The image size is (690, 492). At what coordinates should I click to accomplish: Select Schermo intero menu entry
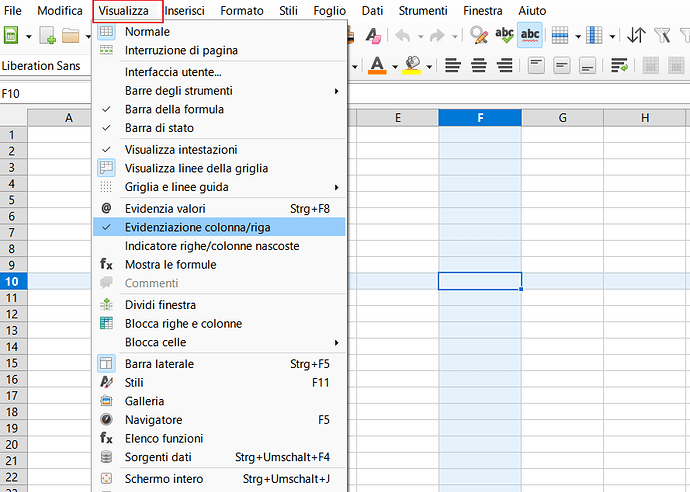(x=164, y=479)
